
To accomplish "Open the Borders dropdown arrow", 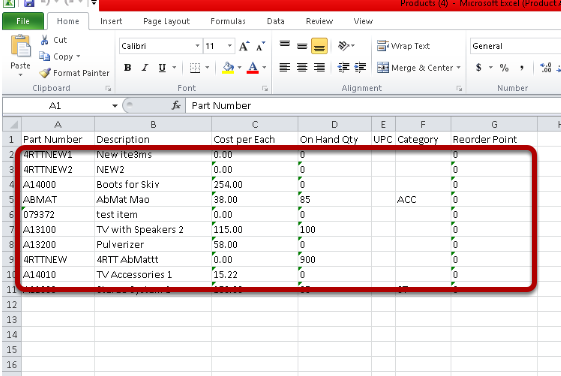I will tap(207, 68).
